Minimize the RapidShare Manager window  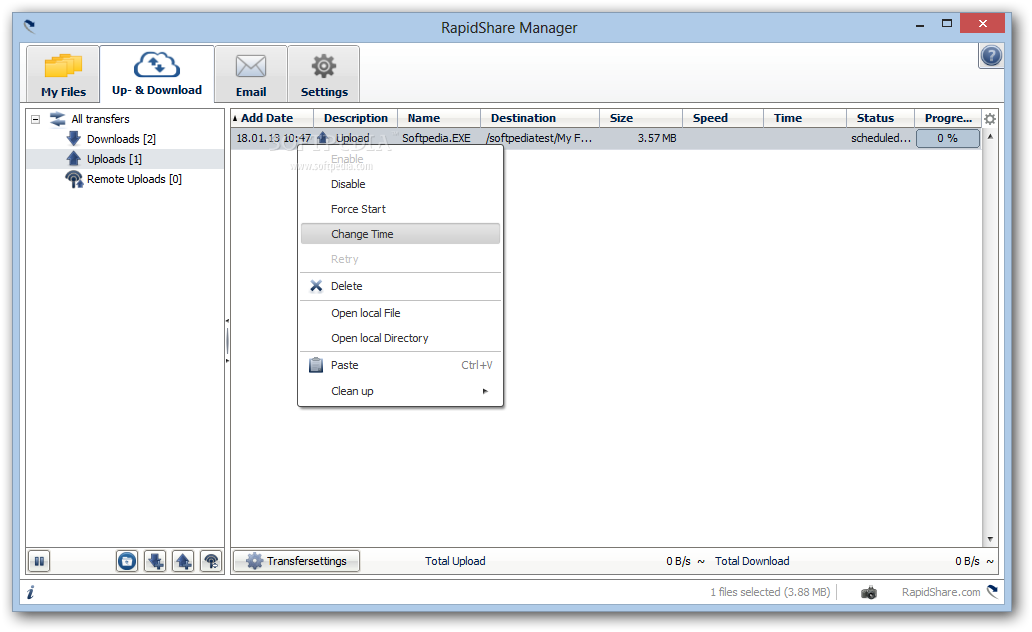tap(919, 24)
